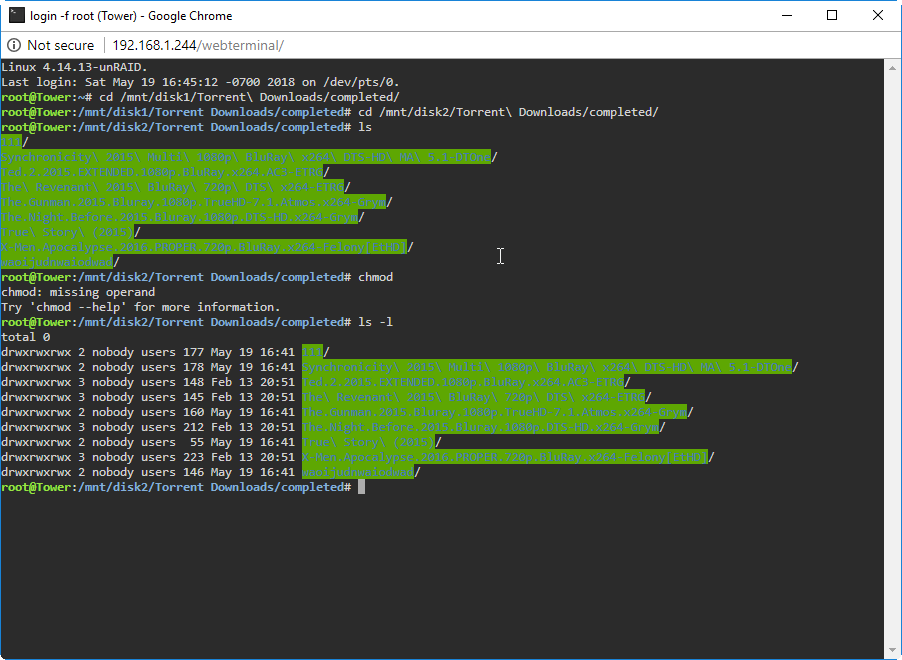The height and width of the screenshot is (660, 902).
Task: Click the 'Not secure' label
Action: [60, 45]
